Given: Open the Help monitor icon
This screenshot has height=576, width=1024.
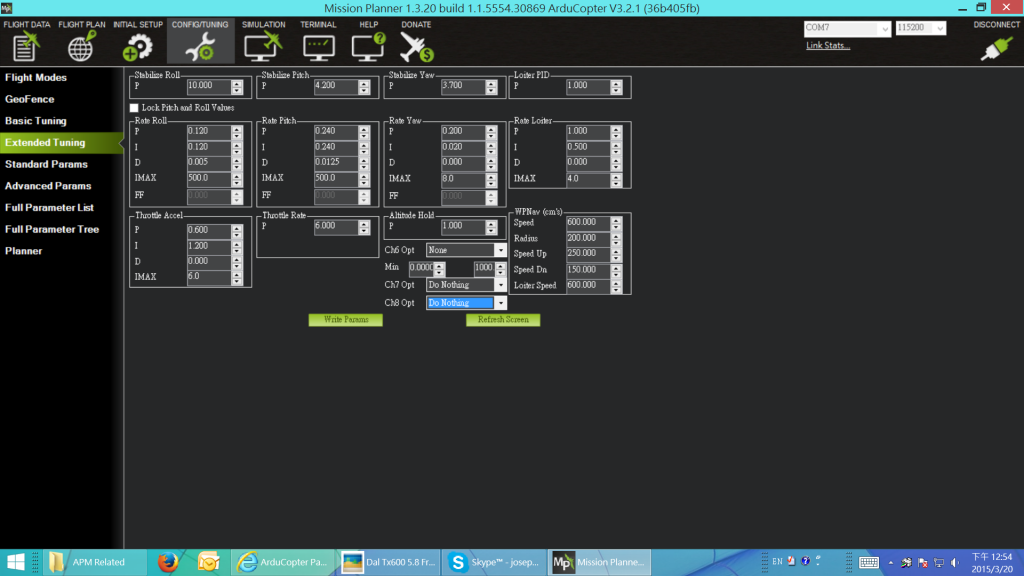Looking at the screenshot, I should [x=368, y=47].
